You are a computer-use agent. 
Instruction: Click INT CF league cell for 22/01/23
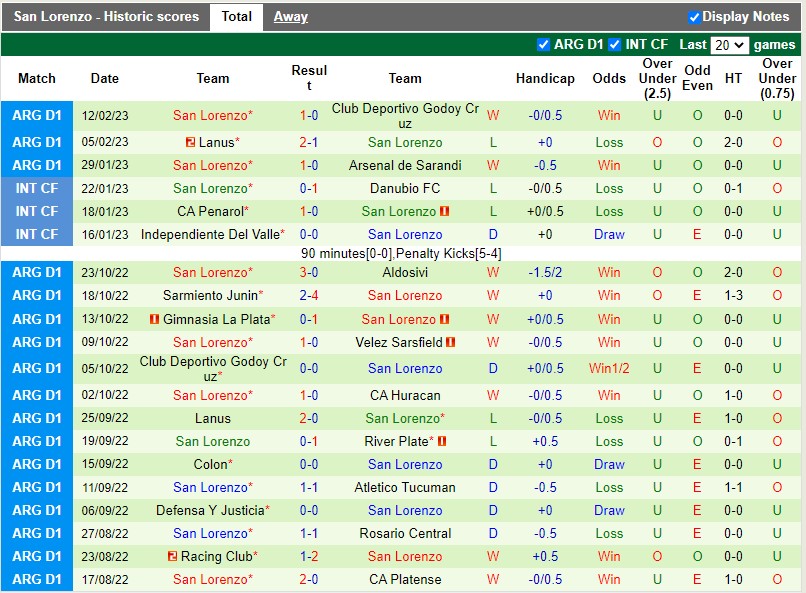pos(37,189)
